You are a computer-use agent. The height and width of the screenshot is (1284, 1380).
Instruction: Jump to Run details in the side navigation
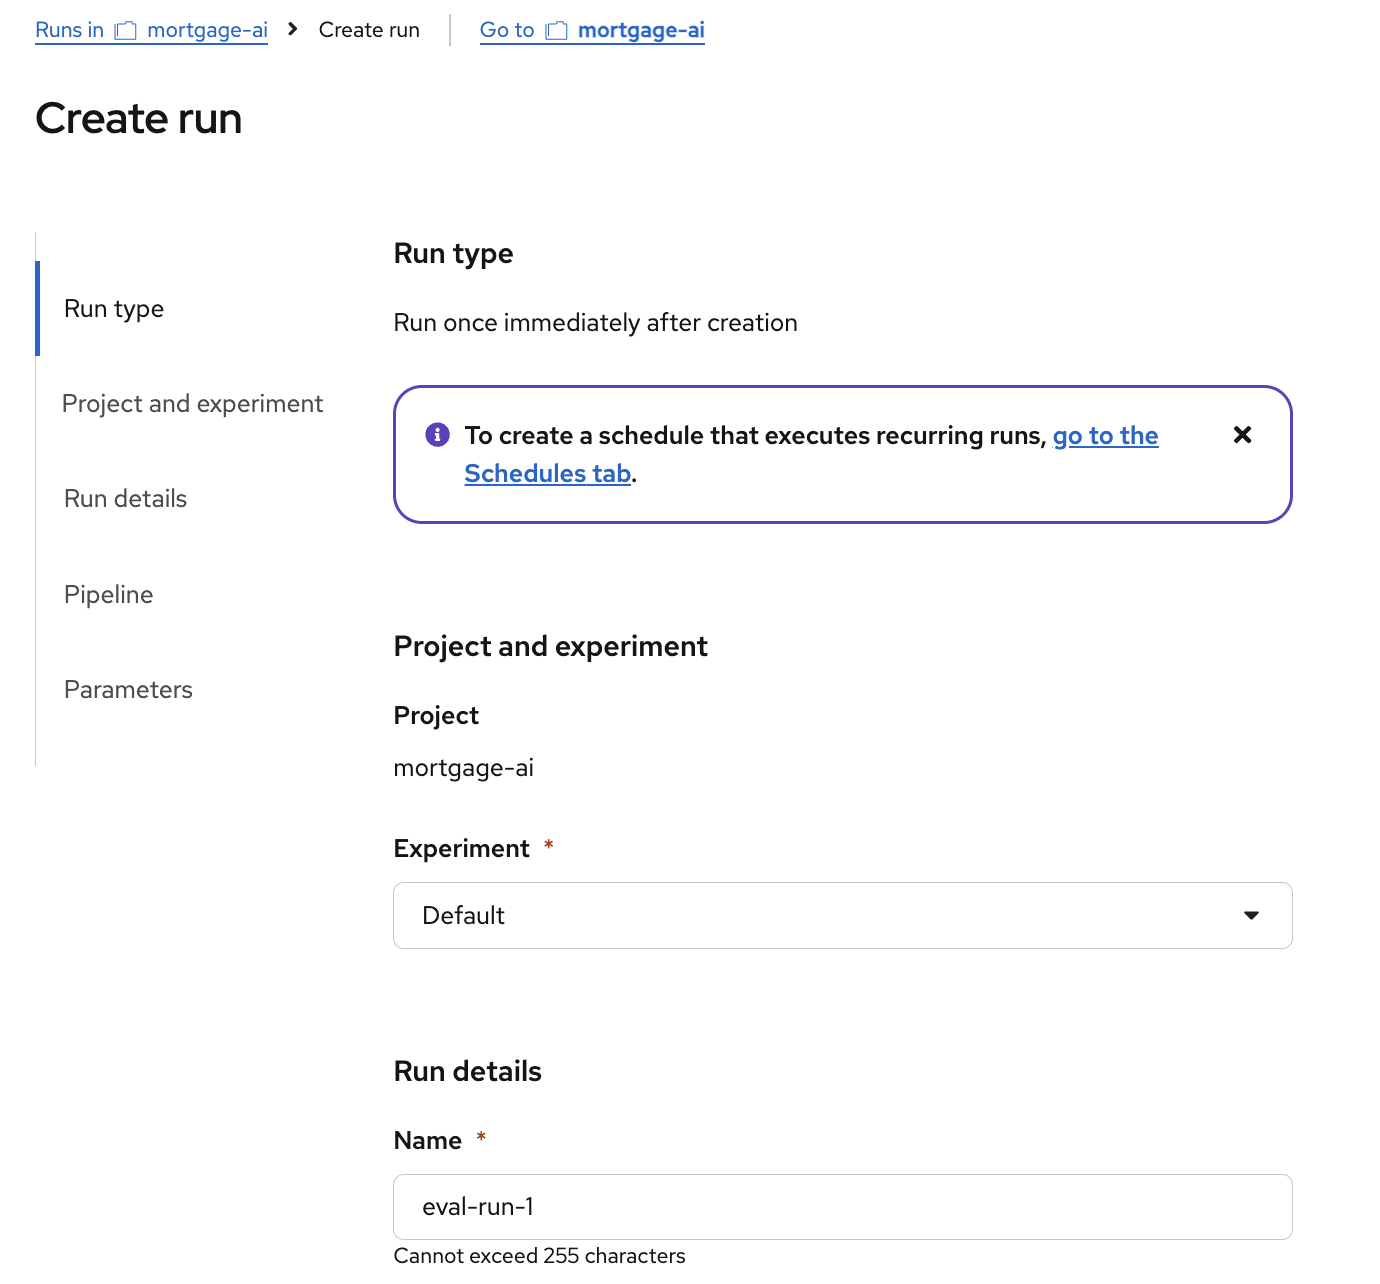coord(125,499)
